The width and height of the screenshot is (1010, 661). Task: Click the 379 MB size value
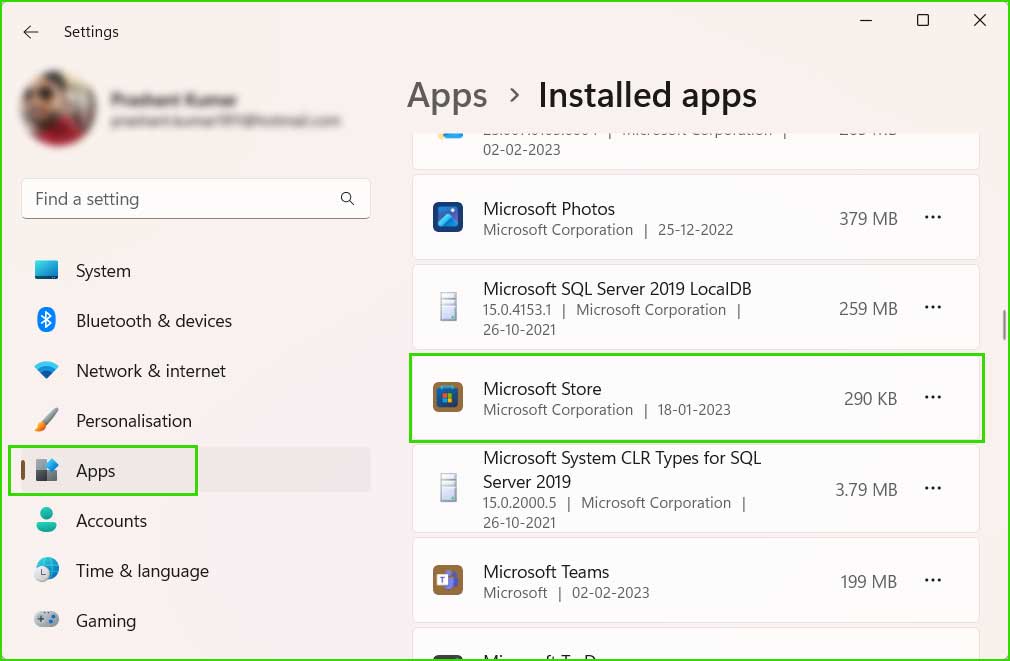point(868,219)
